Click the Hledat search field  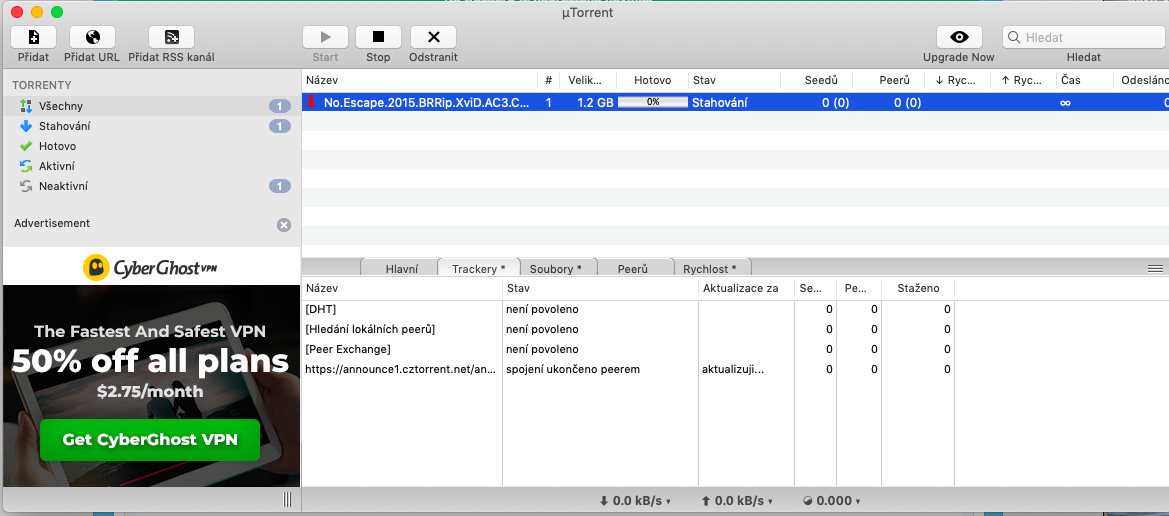pos(1083,37)
